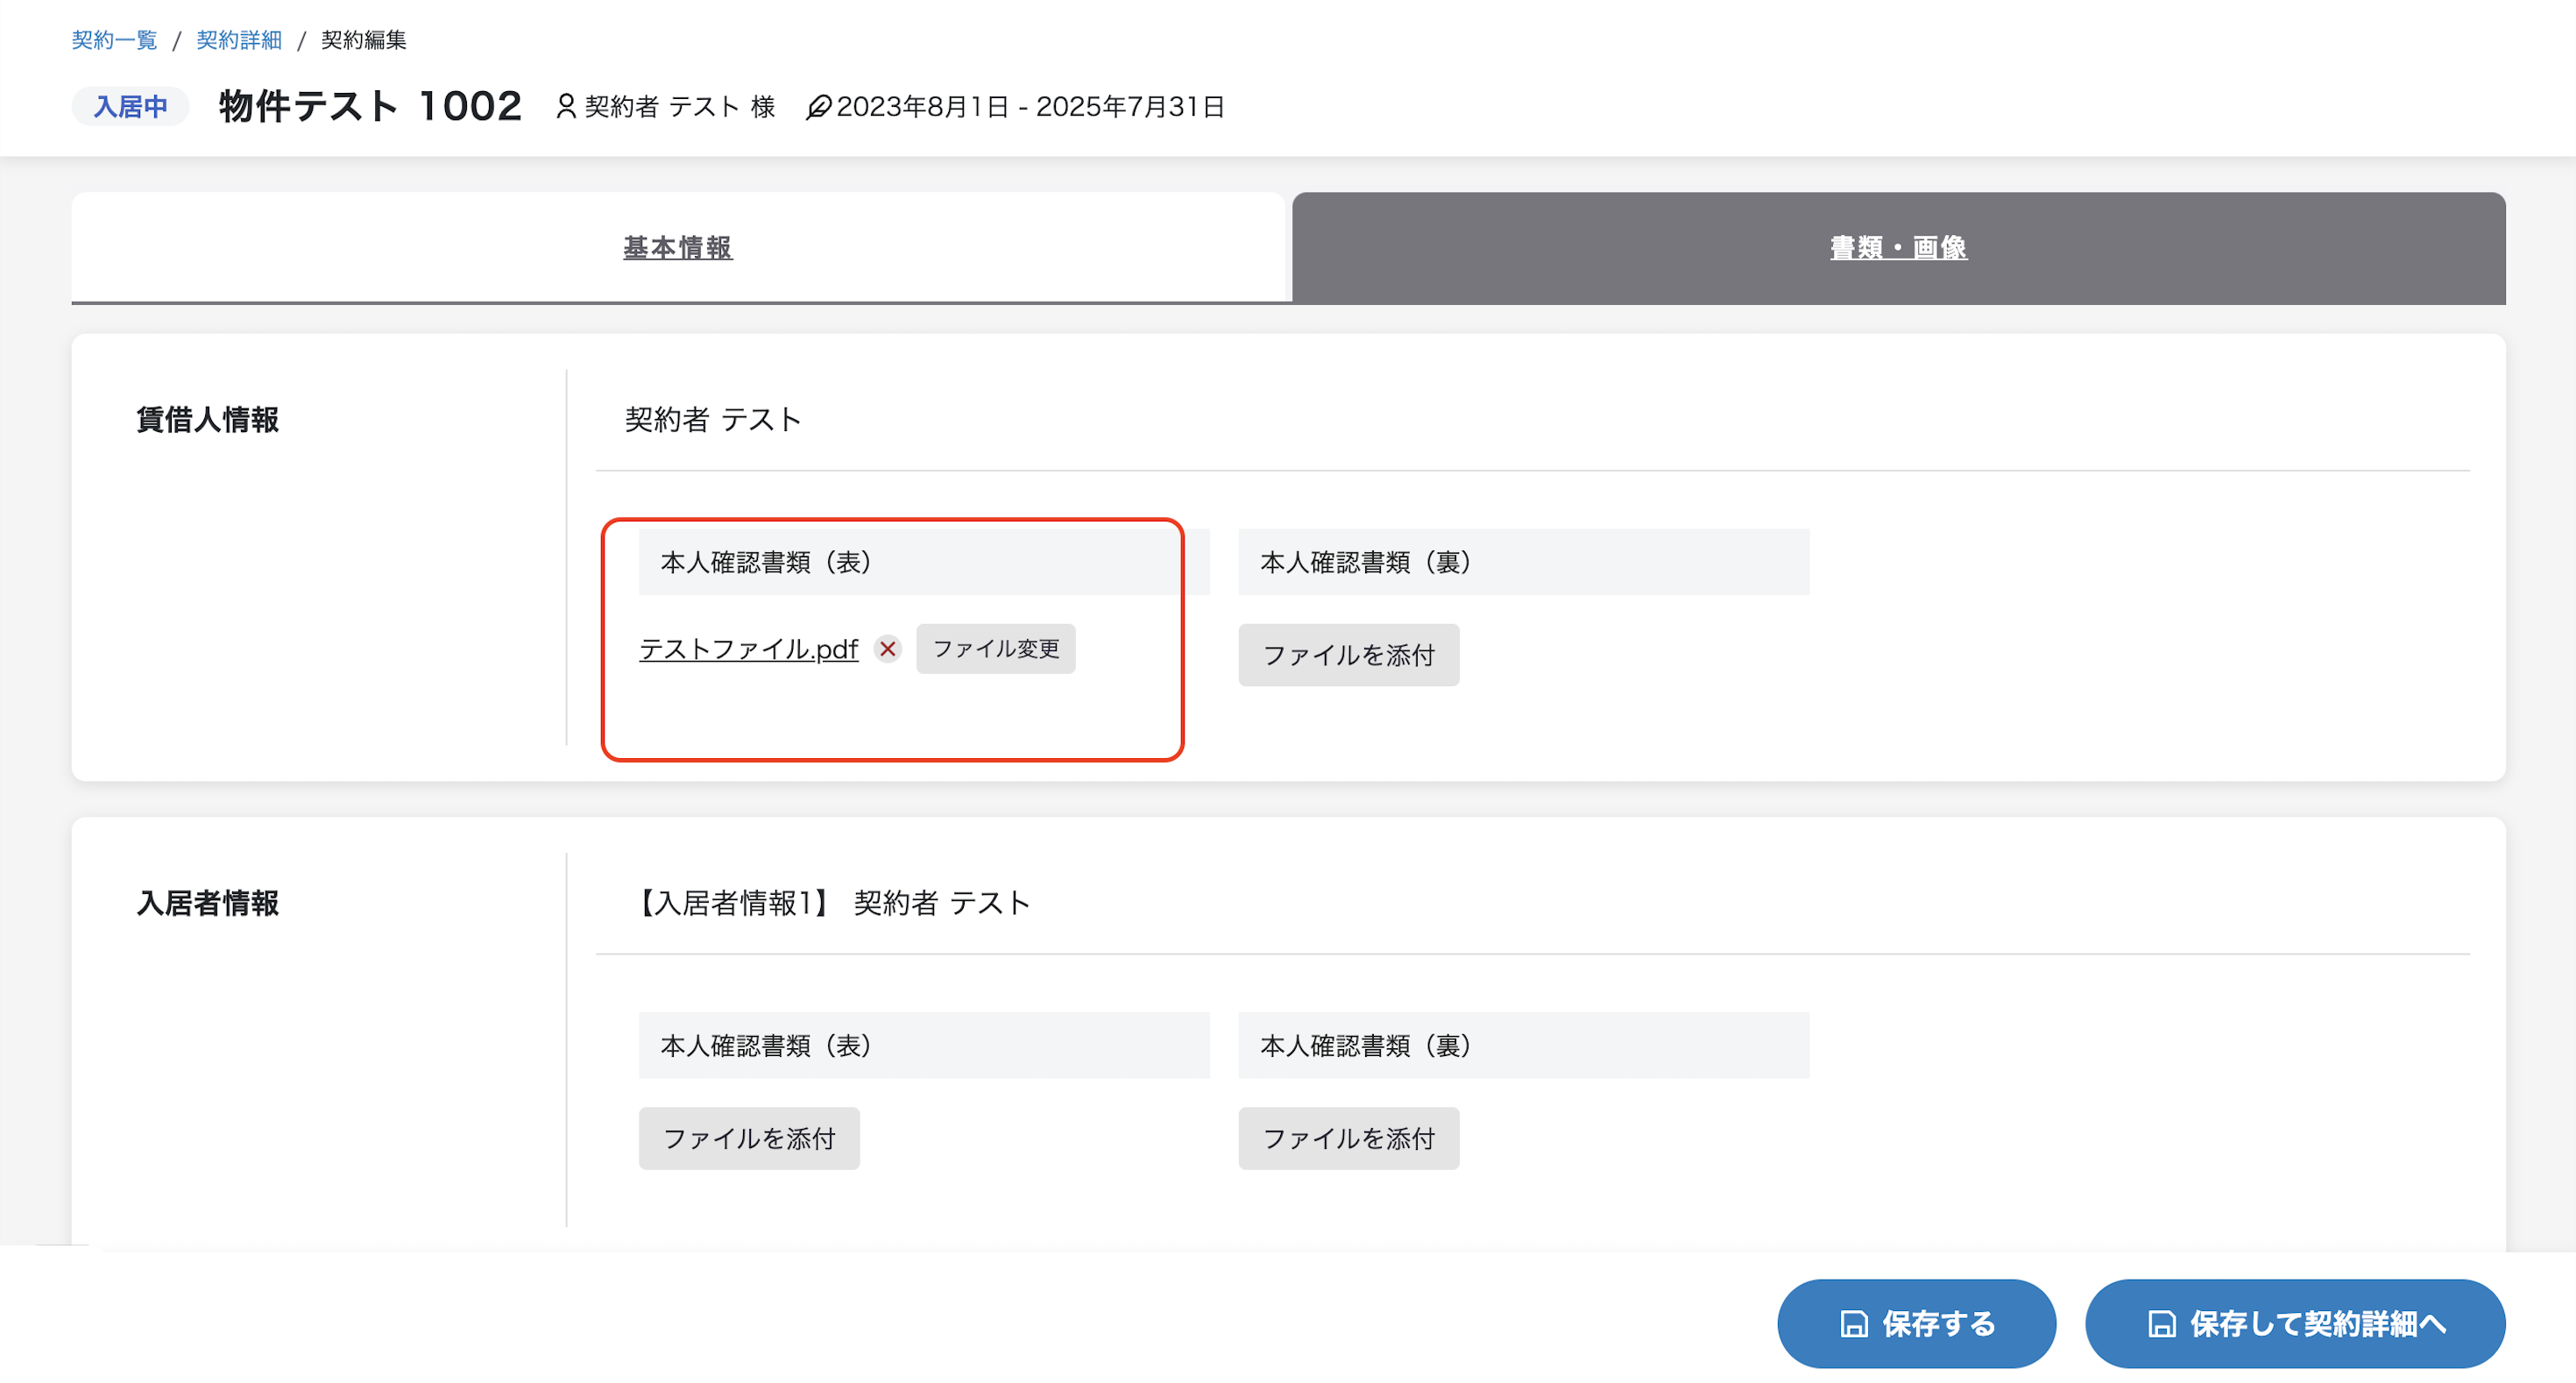Click the 入居者情報 section heading
2576x1383 pixels.
[208, 903]
